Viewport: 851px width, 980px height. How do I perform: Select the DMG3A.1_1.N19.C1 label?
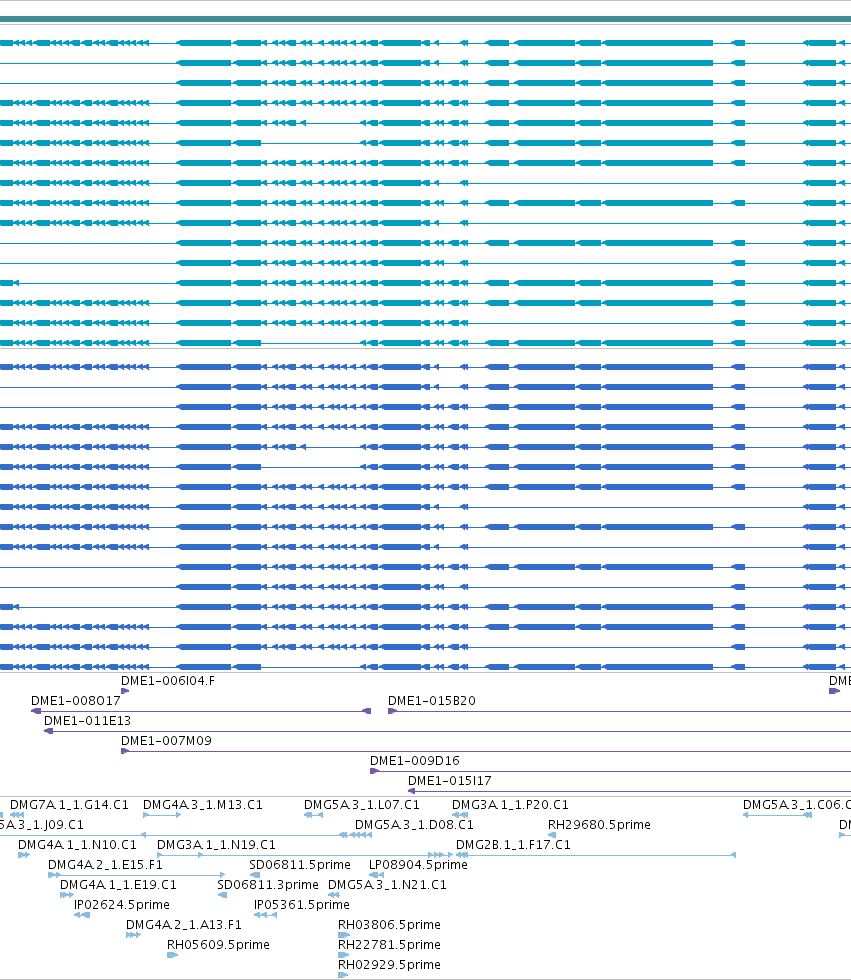216,844
